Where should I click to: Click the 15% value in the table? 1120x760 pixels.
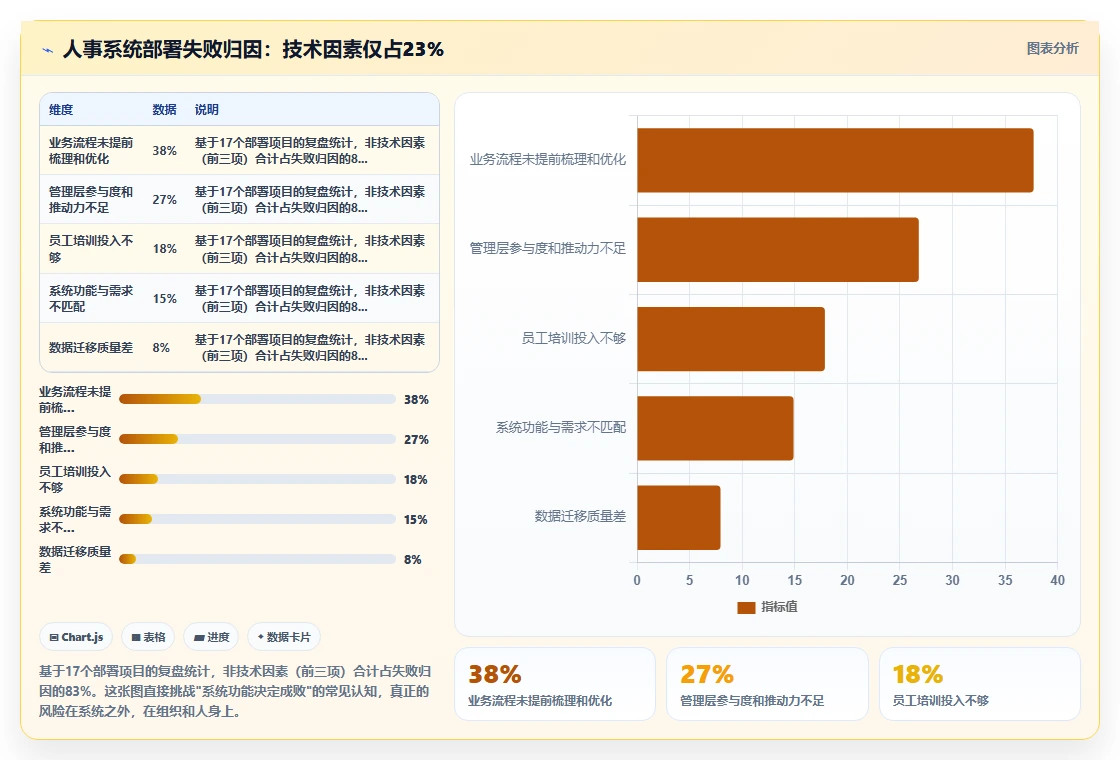[x=164, y=299]
